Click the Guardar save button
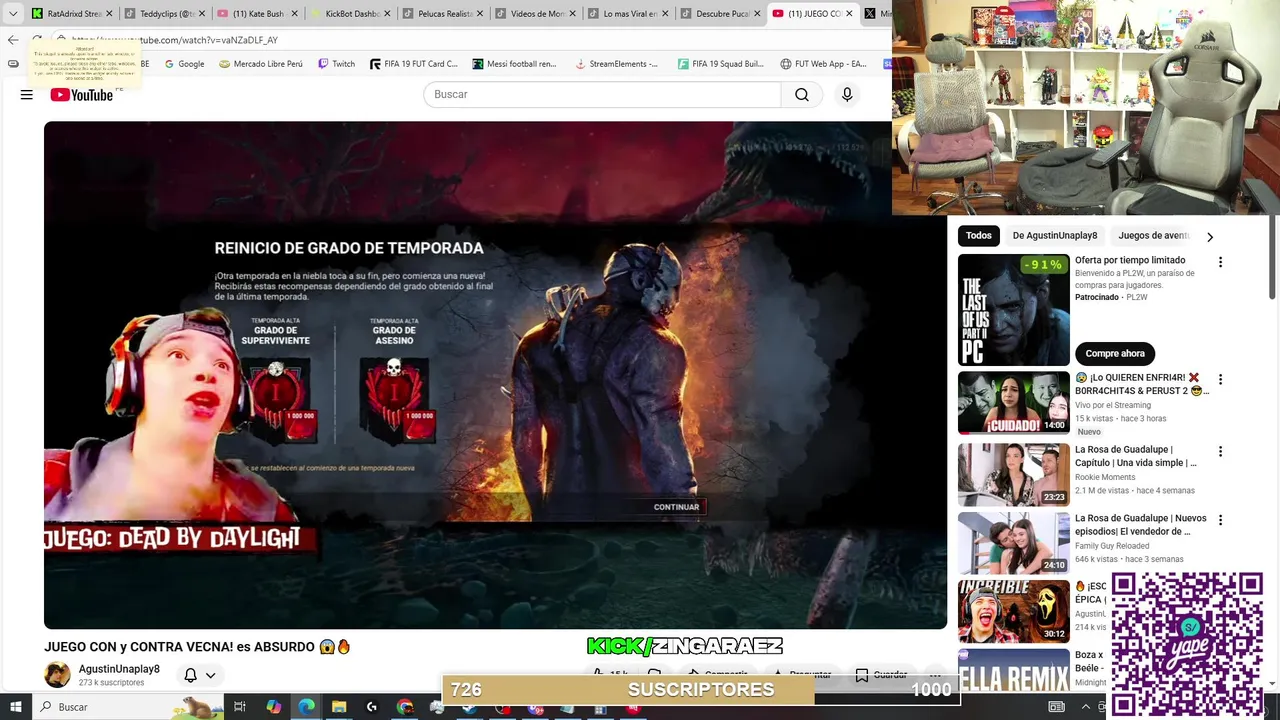 881,675
